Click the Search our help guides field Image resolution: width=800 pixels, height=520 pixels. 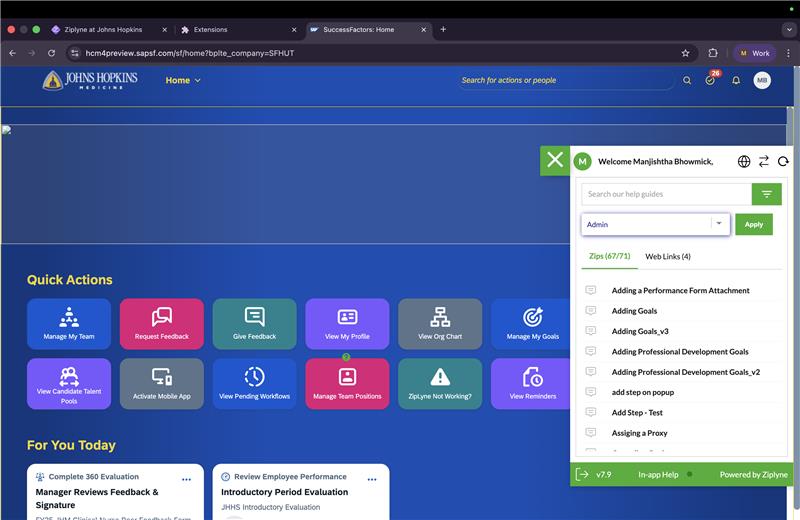666,194
